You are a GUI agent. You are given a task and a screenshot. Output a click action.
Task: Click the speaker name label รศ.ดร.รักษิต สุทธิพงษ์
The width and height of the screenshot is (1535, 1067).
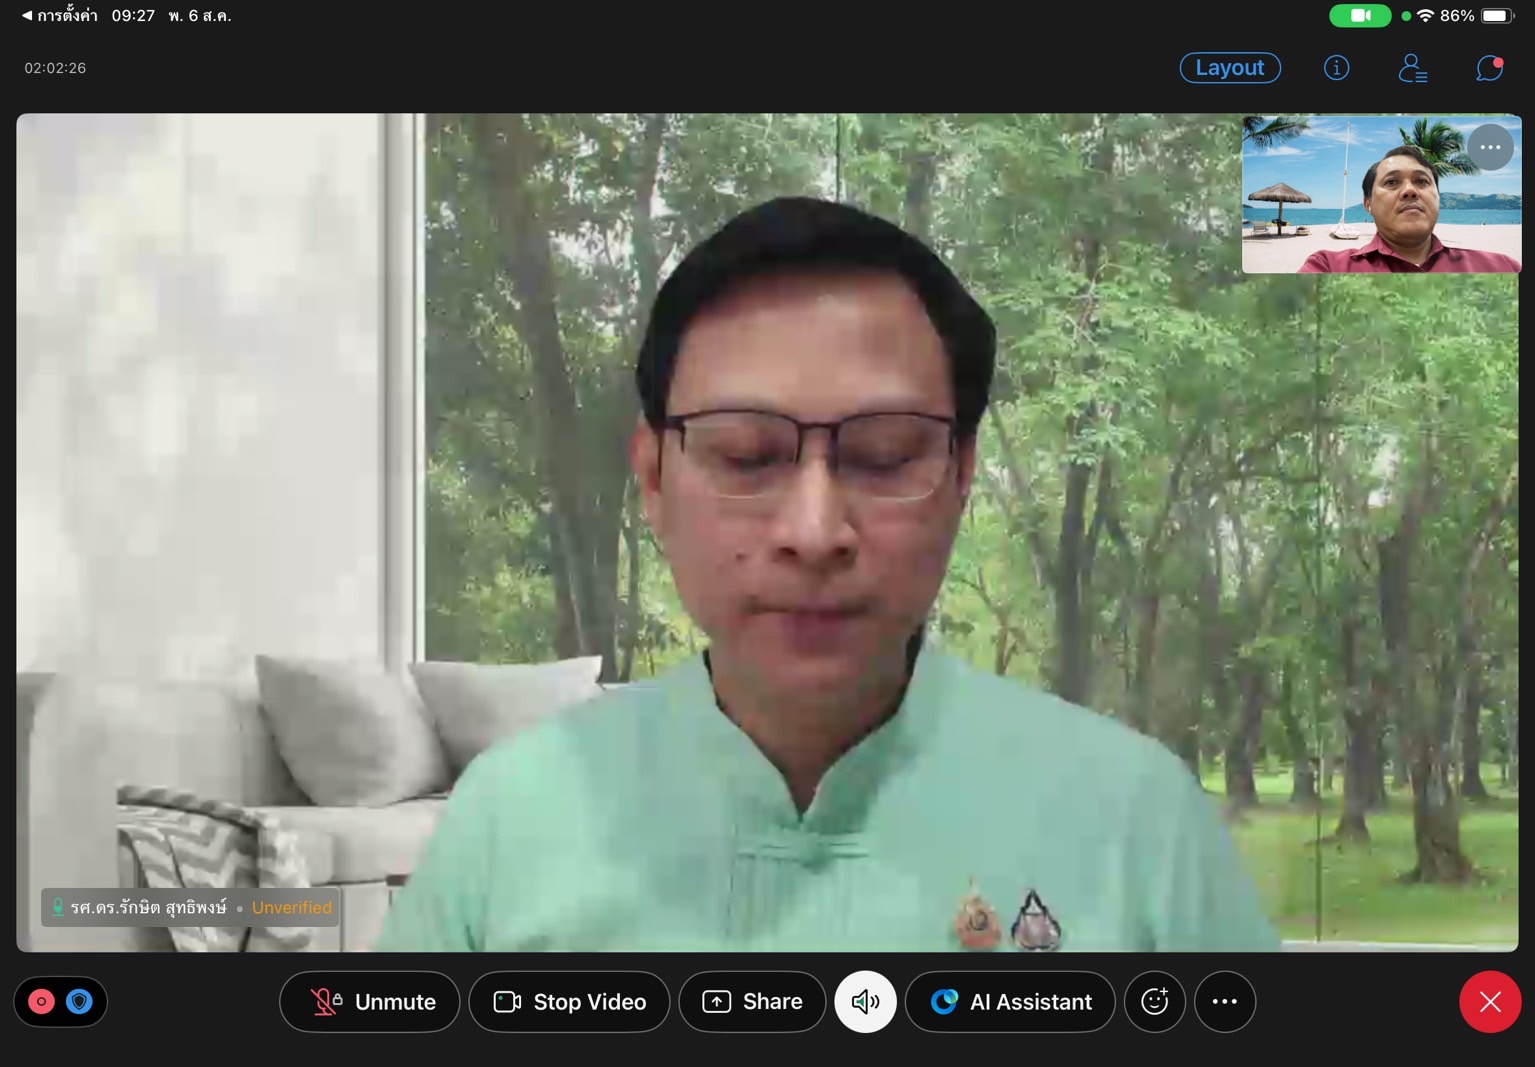pyautogui.click(x=149, y=907)
